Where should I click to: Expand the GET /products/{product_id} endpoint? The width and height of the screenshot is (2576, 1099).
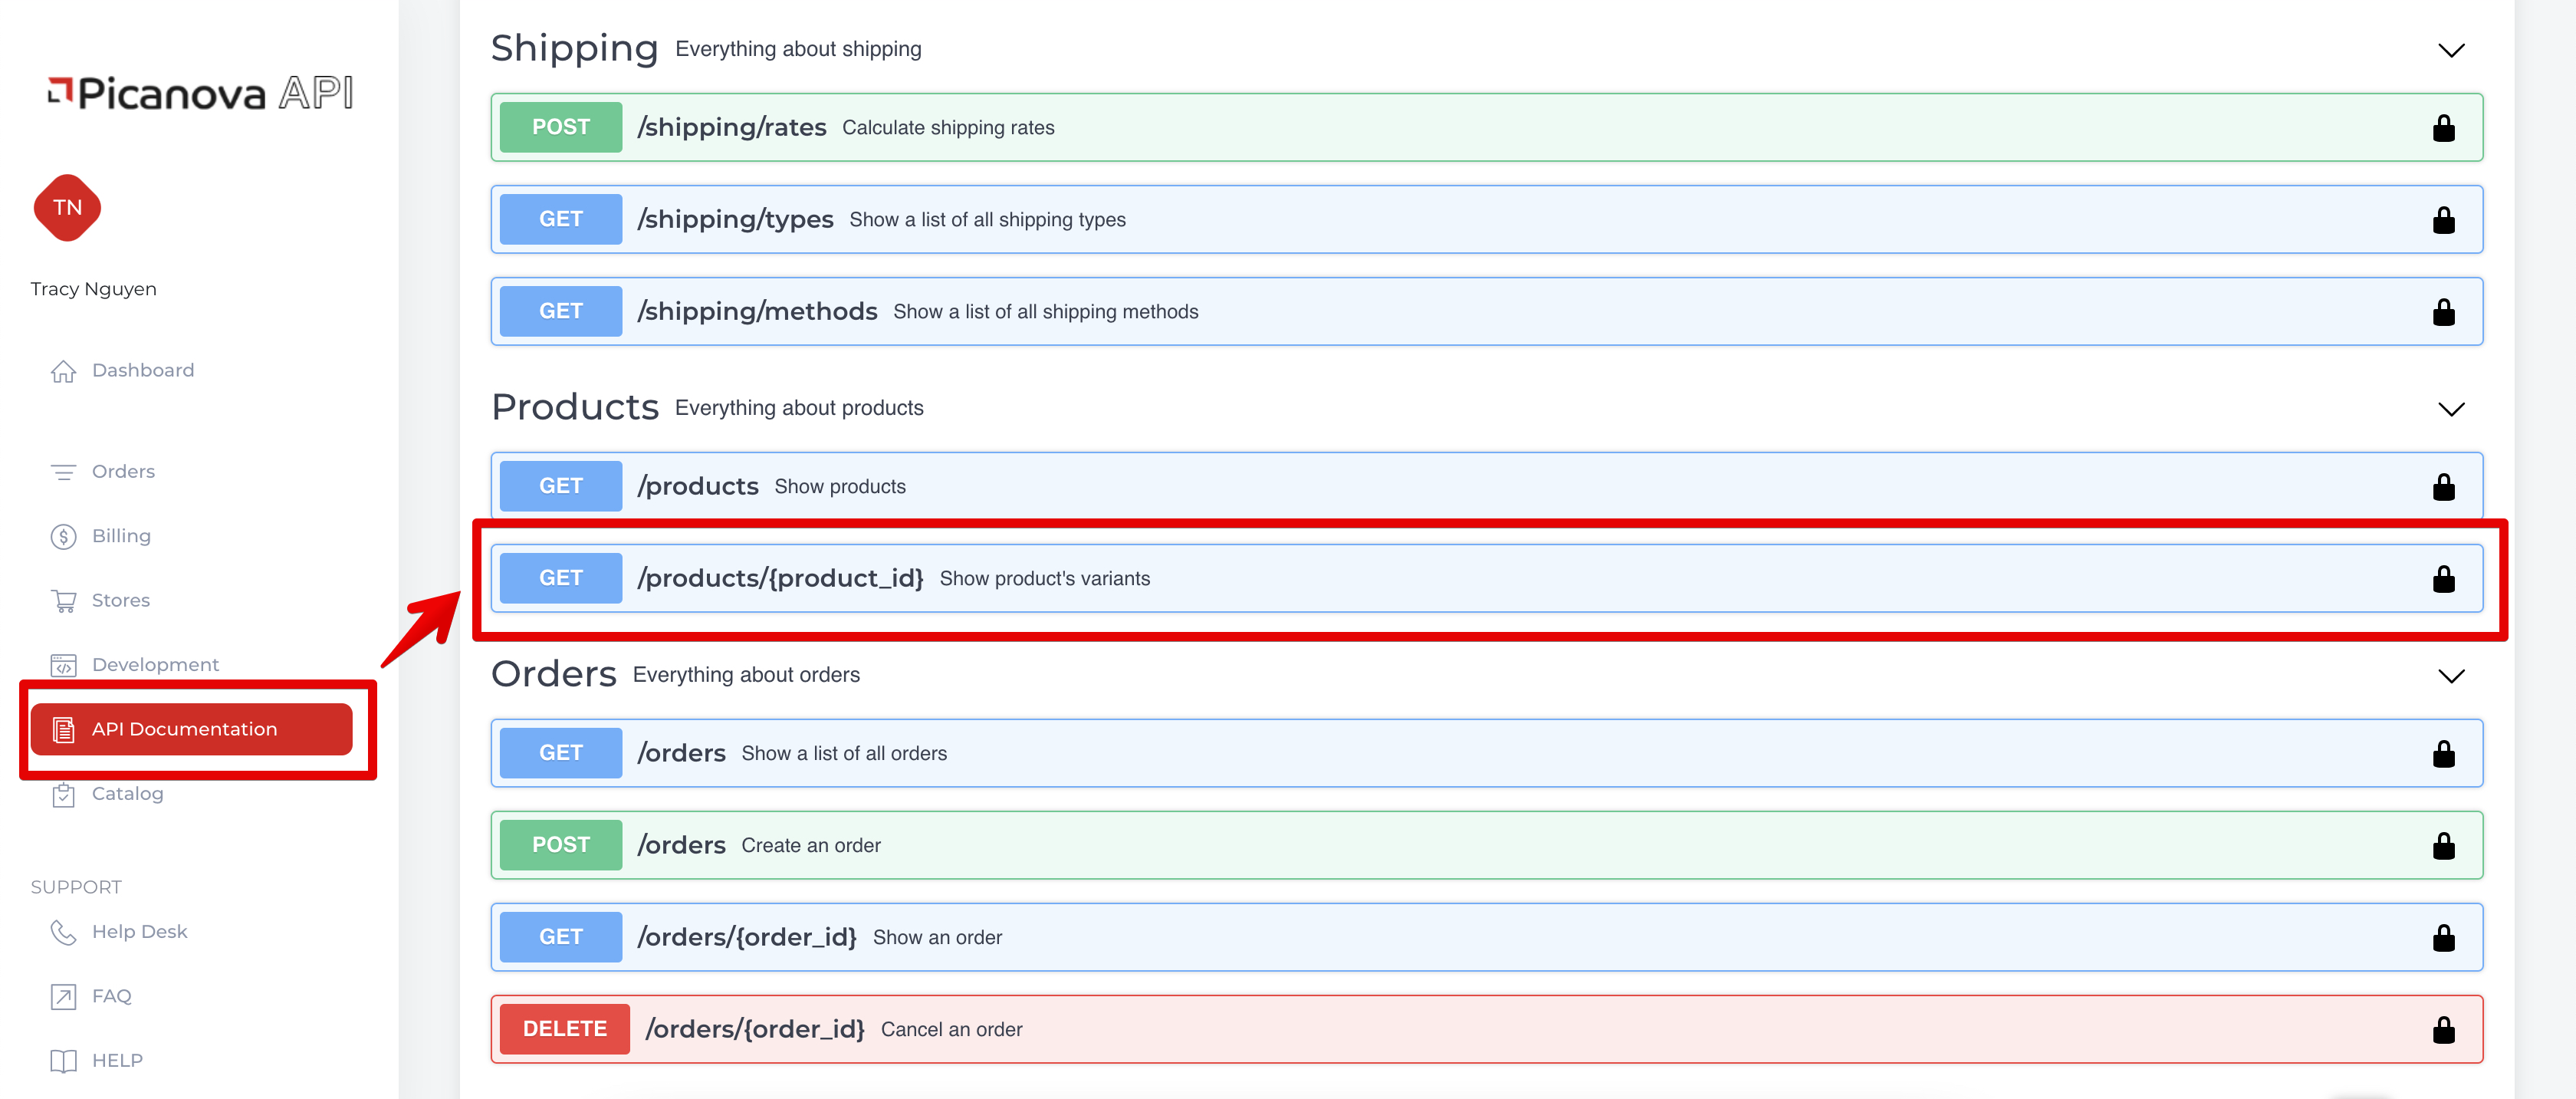pos(780,578)
